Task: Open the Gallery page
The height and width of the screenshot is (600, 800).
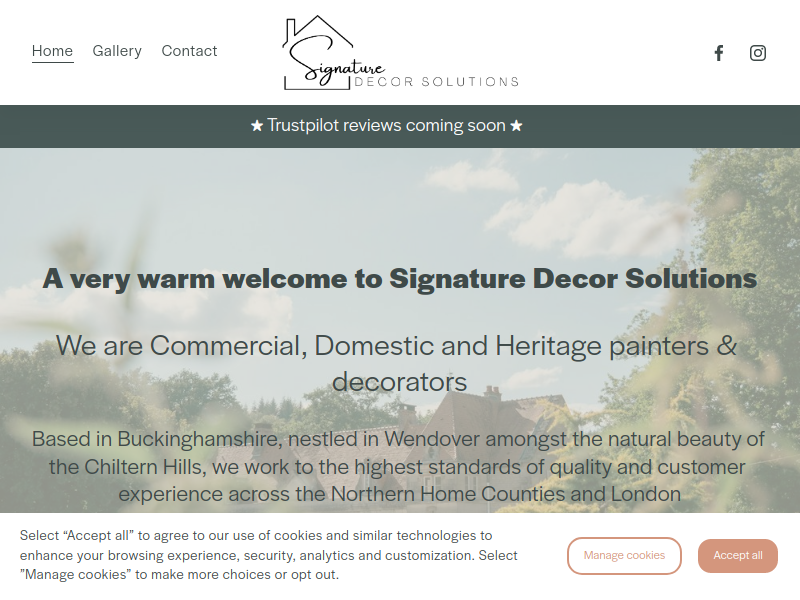Action: click(117, 51)
